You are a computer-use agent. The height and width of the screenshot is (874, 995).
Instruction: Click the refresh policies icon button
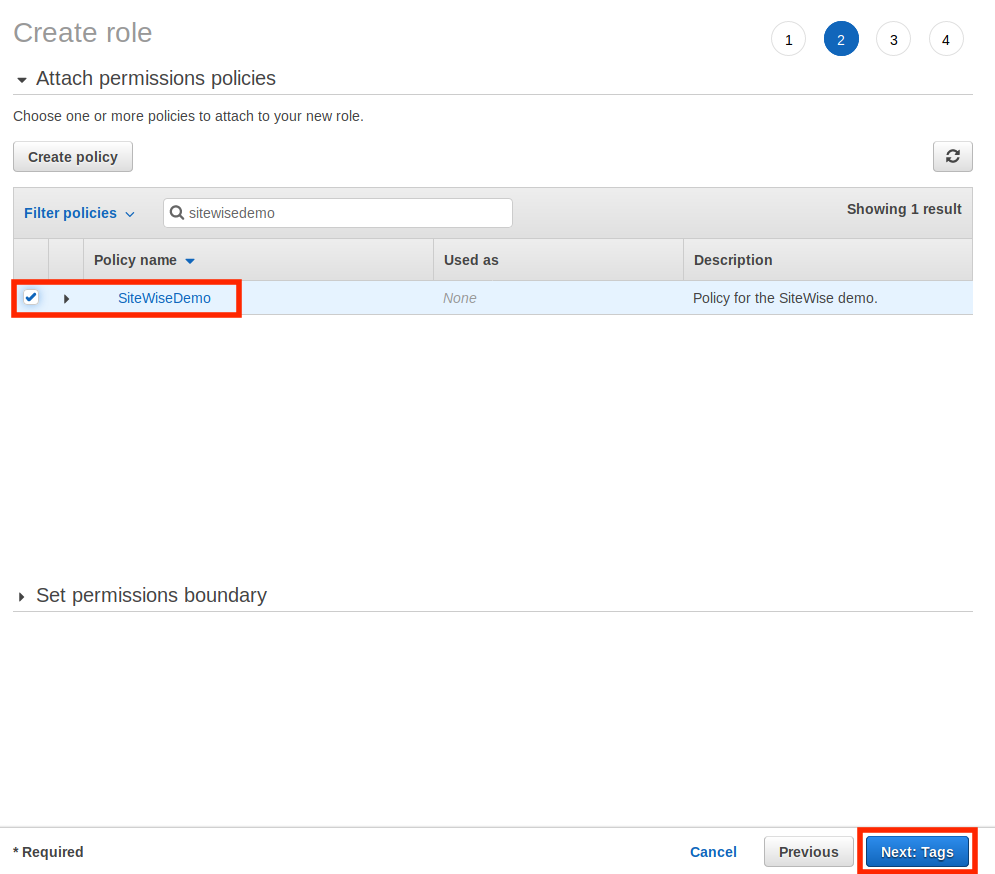pyautogui.click(x=952, y=156)
